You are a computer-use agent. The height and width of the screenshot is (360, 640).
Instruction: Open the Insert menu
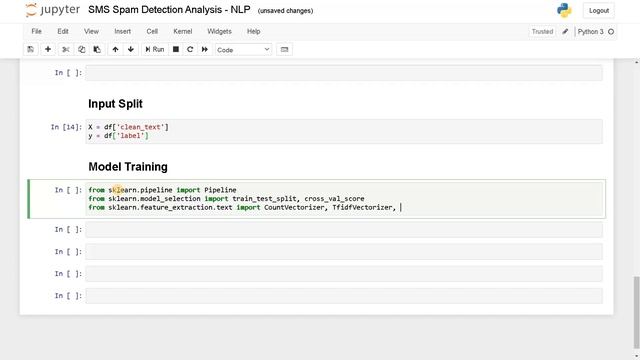click(x=122, y=31)
